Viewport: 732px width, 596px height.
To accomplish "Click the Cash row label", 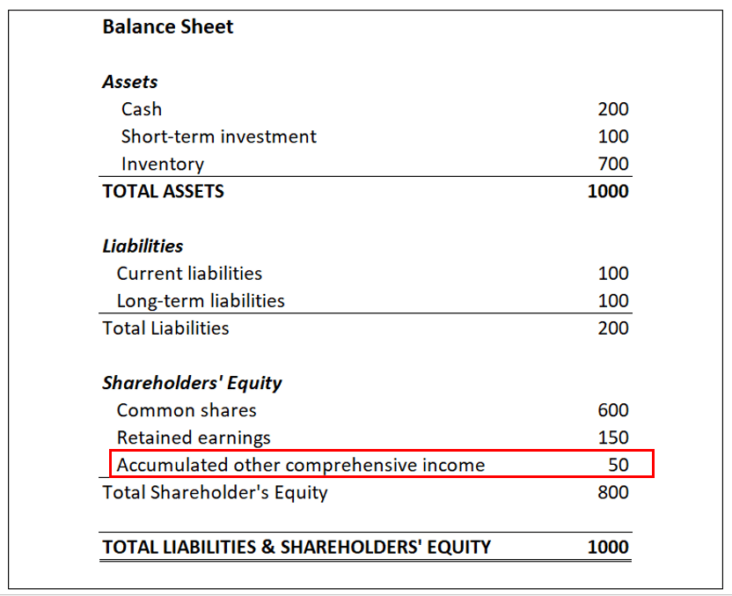I will (x=141, y=109).
